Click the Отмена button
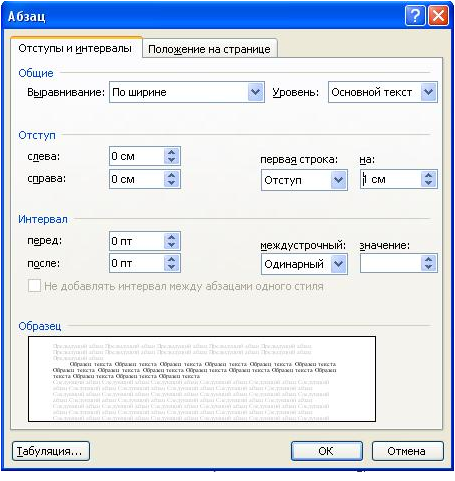 407,451
